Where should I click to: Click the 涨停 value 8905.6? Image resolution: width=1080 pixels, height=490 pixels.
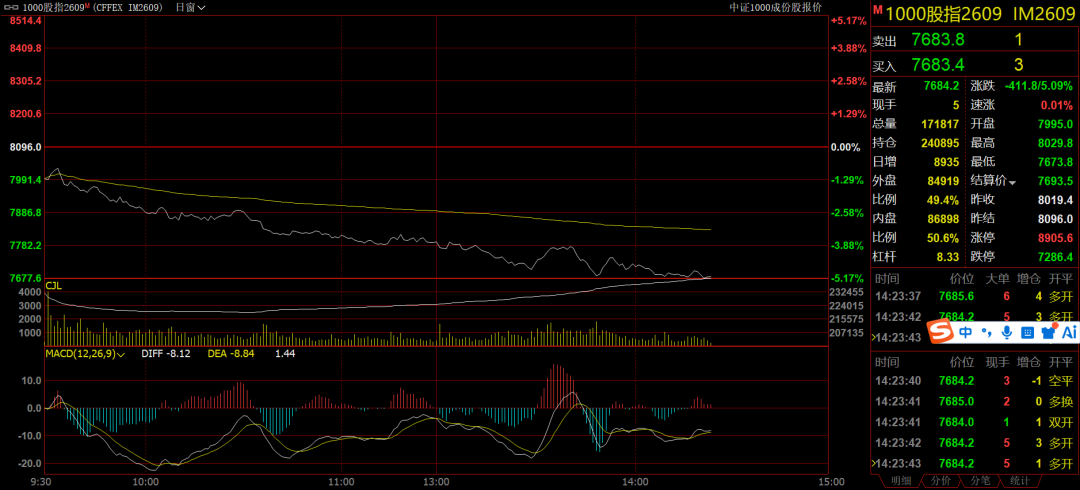pos(1055,238)
